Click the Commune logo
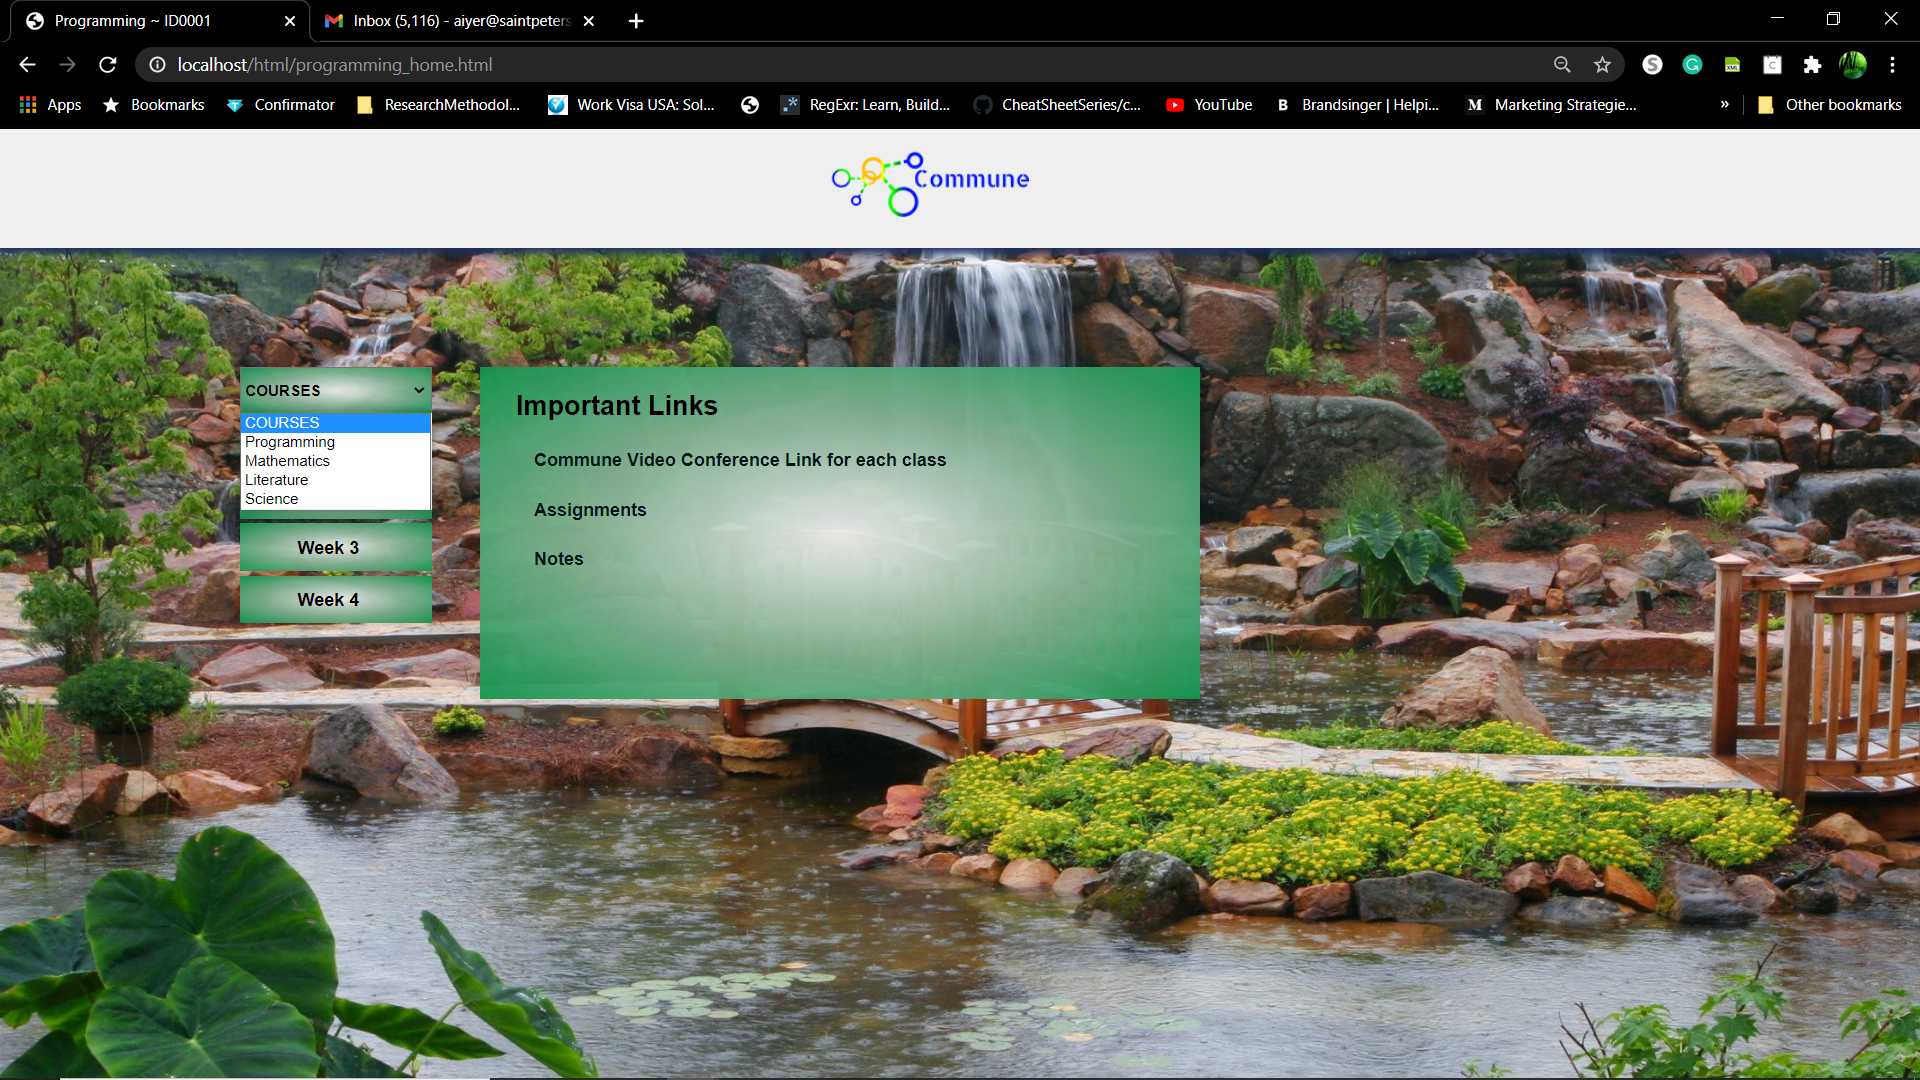 click(930, 184)
